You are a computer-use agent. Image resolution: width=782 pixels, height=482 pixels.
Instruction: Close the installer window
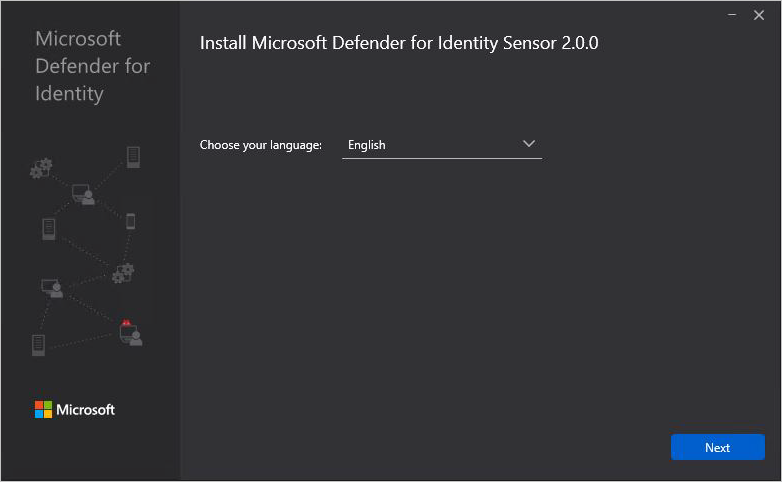point(759,15)
